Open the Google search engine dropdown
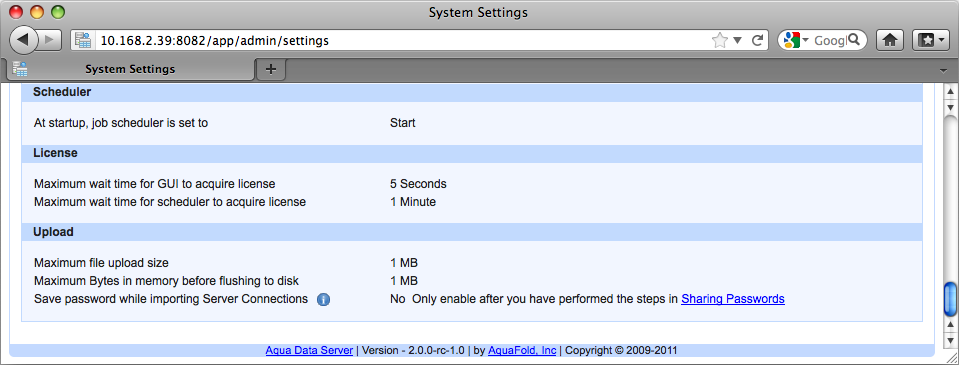 click(x=794, y=40)
